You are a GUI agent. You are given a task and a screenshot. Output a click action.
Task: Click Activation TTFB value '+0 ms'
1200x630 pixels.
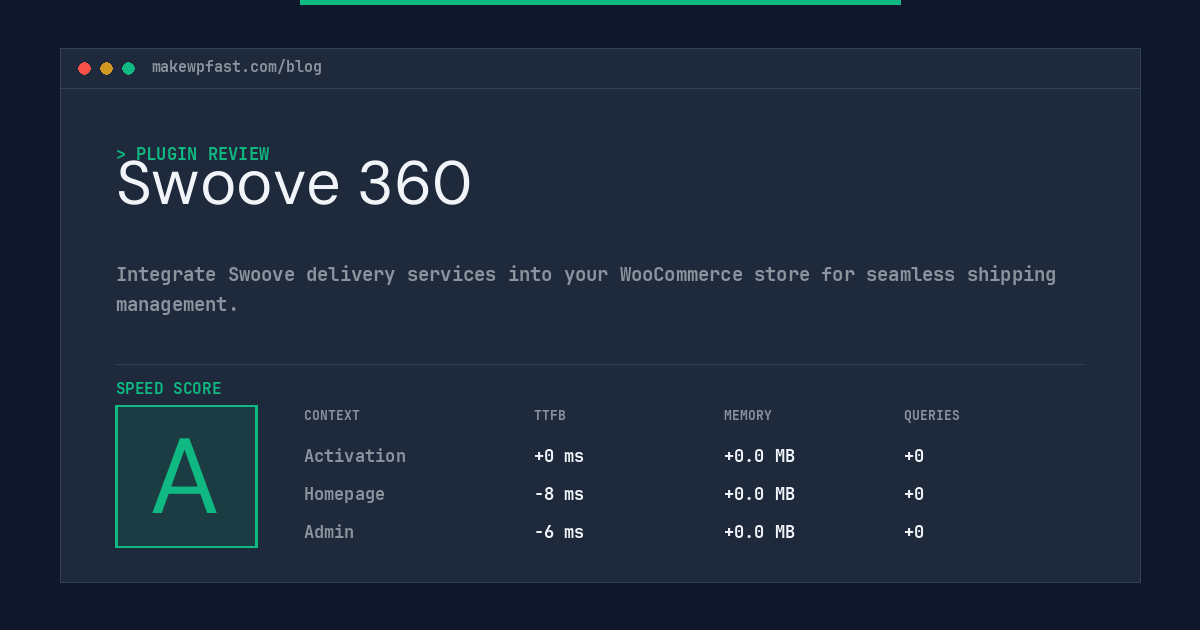point(559,456)
